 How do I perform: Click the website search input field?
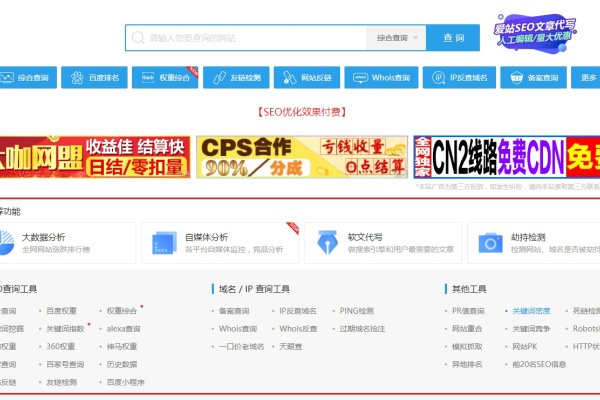click(x=246, y=38)
